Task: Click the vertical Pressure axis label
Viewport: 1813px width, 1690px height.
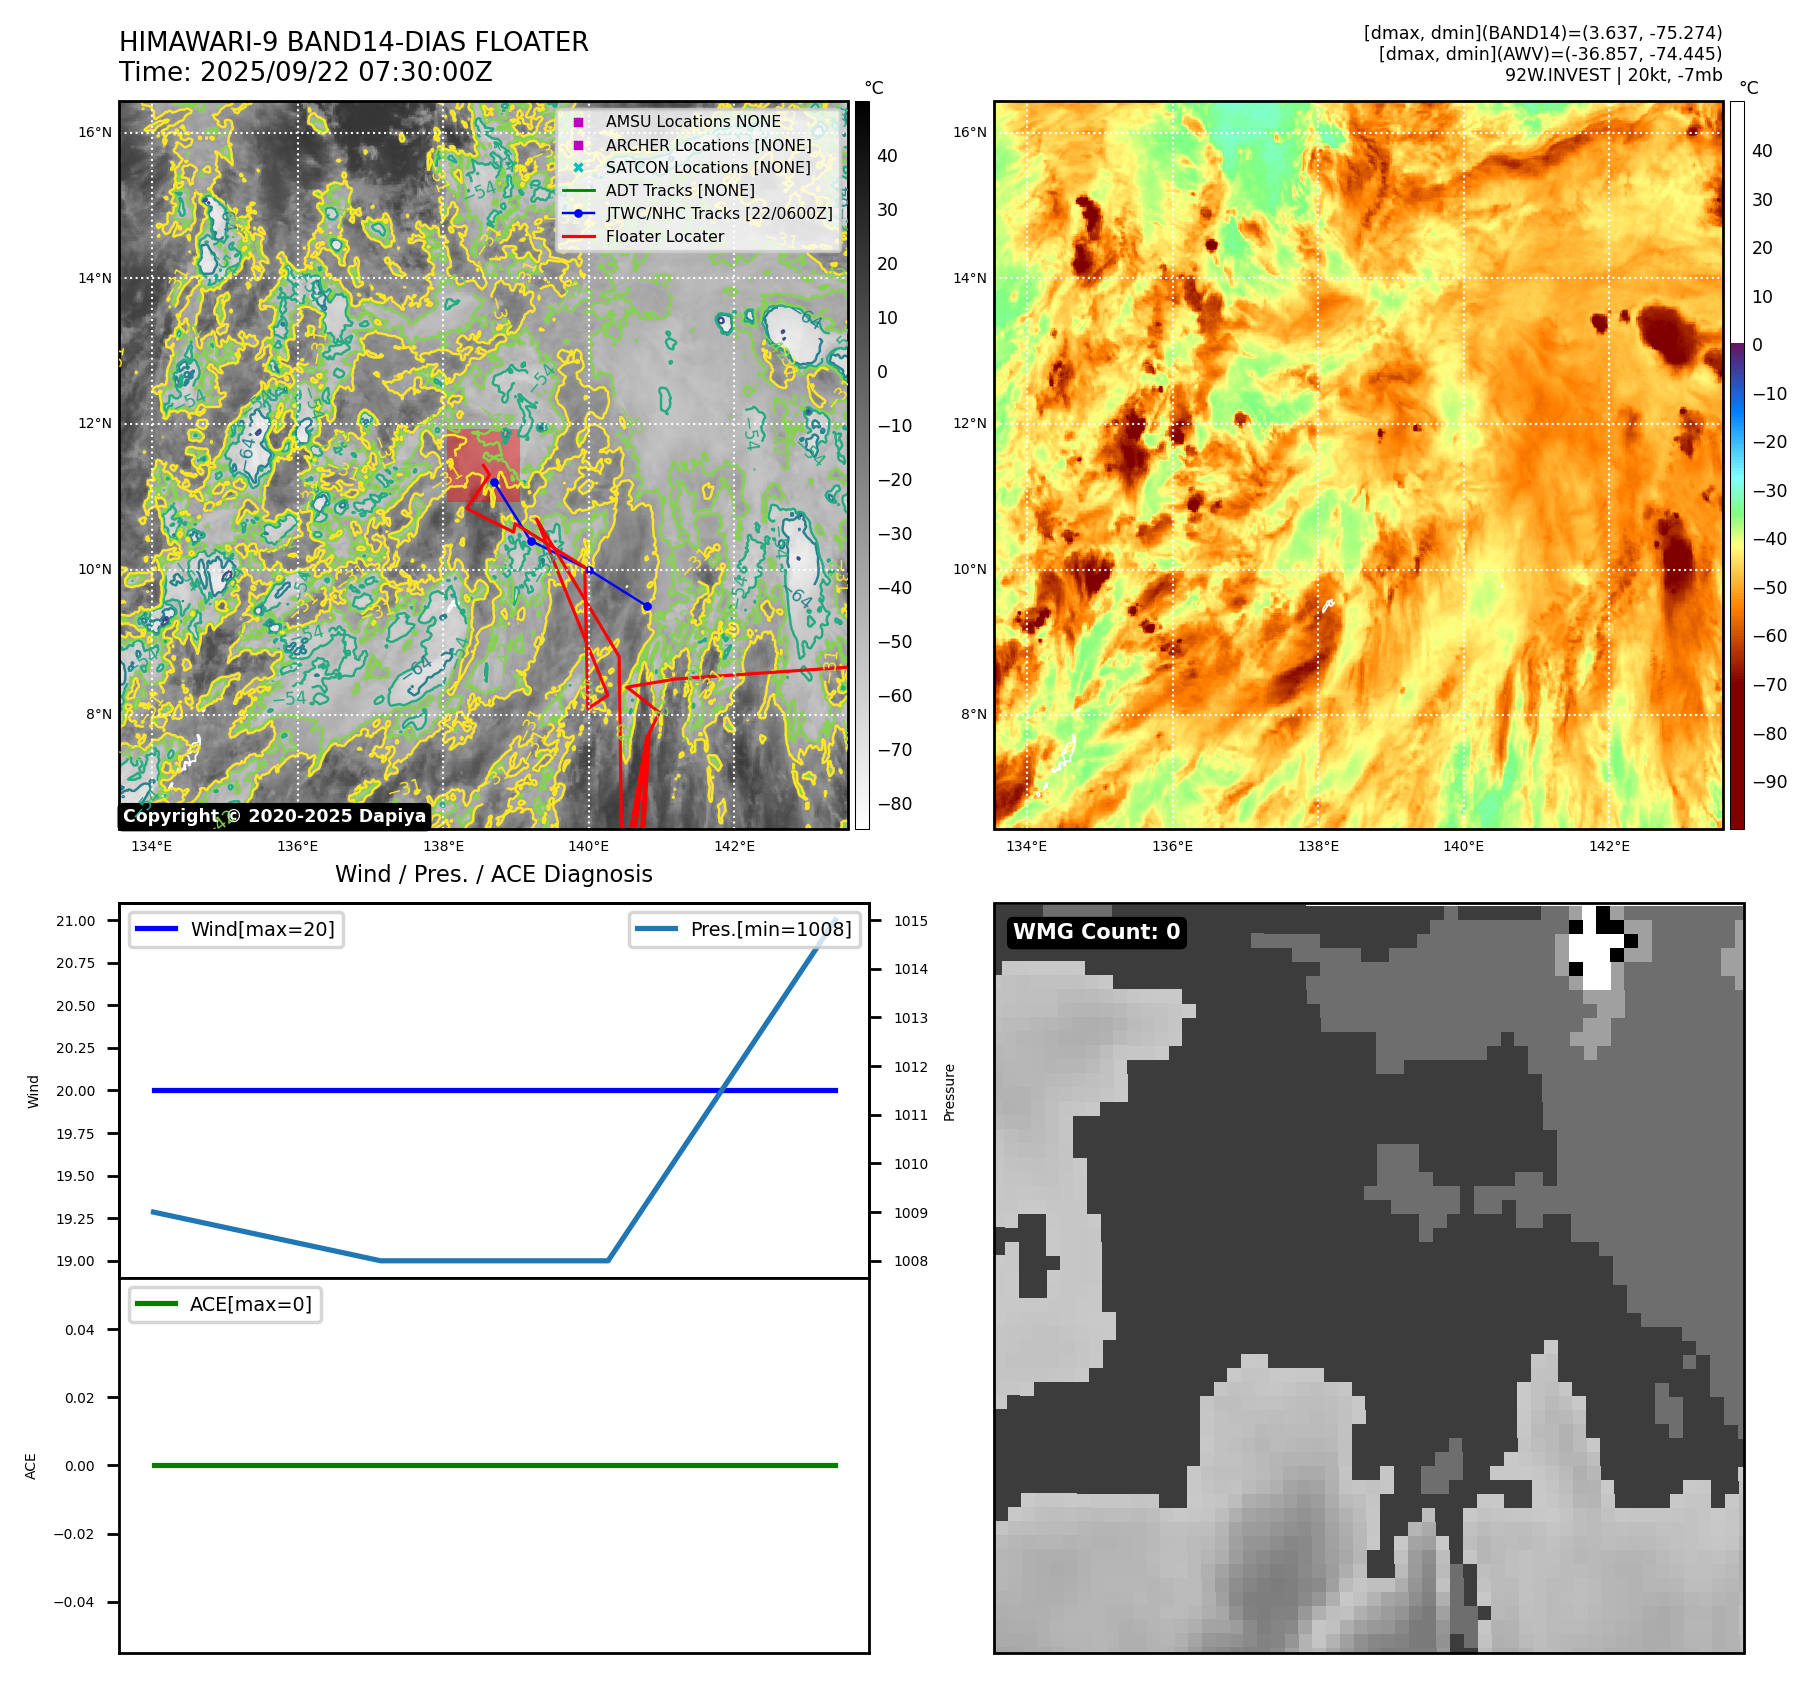Action: coord(950,1092)
